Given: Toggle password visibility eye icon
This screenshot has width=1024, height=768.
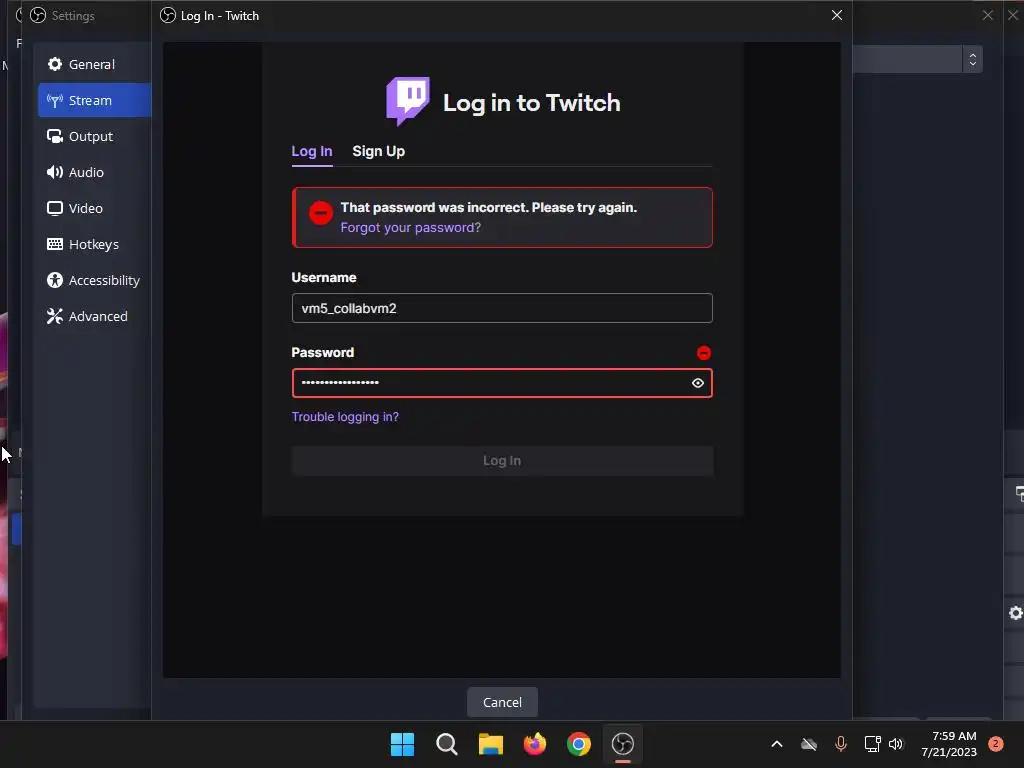Looking at the screenshot, I should click(697, 383).
